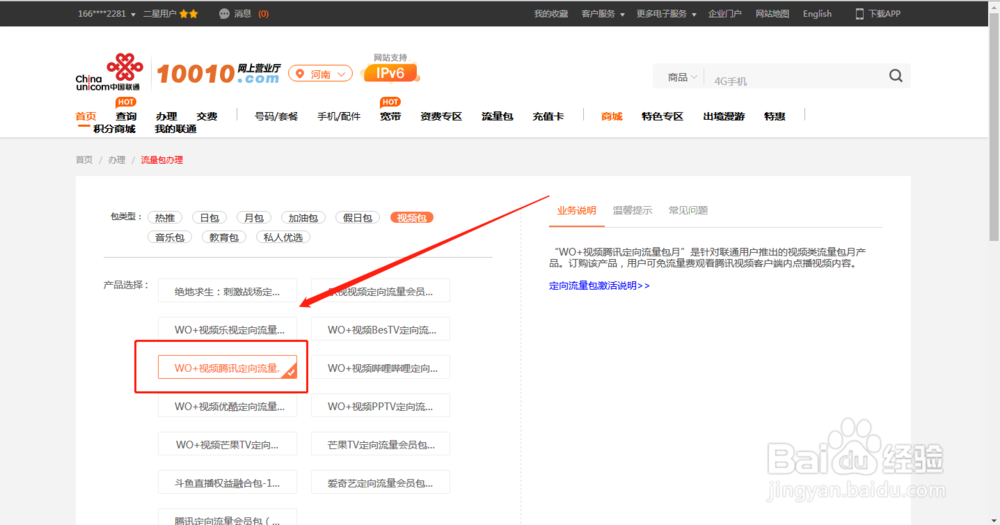Click the 首页 breadcrumb link
Viewport: 1000px width, 525px height.
click(x=84, y=160)
